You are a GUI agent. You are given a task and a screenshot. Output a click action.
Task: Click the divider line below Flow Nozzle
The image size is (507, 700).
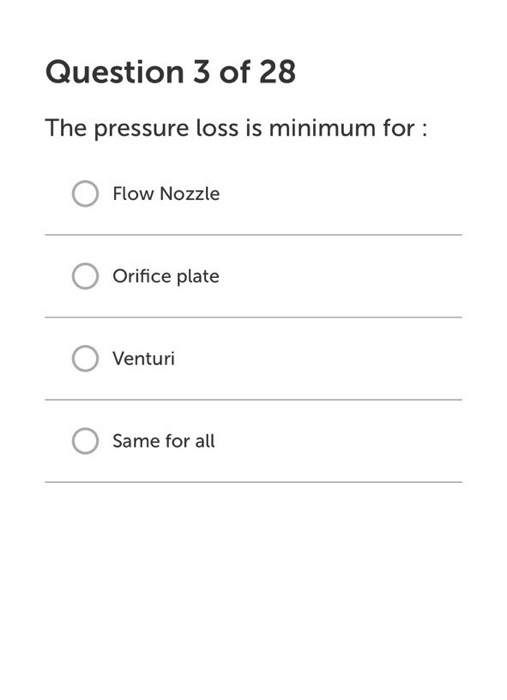click(x=254, y=234)
